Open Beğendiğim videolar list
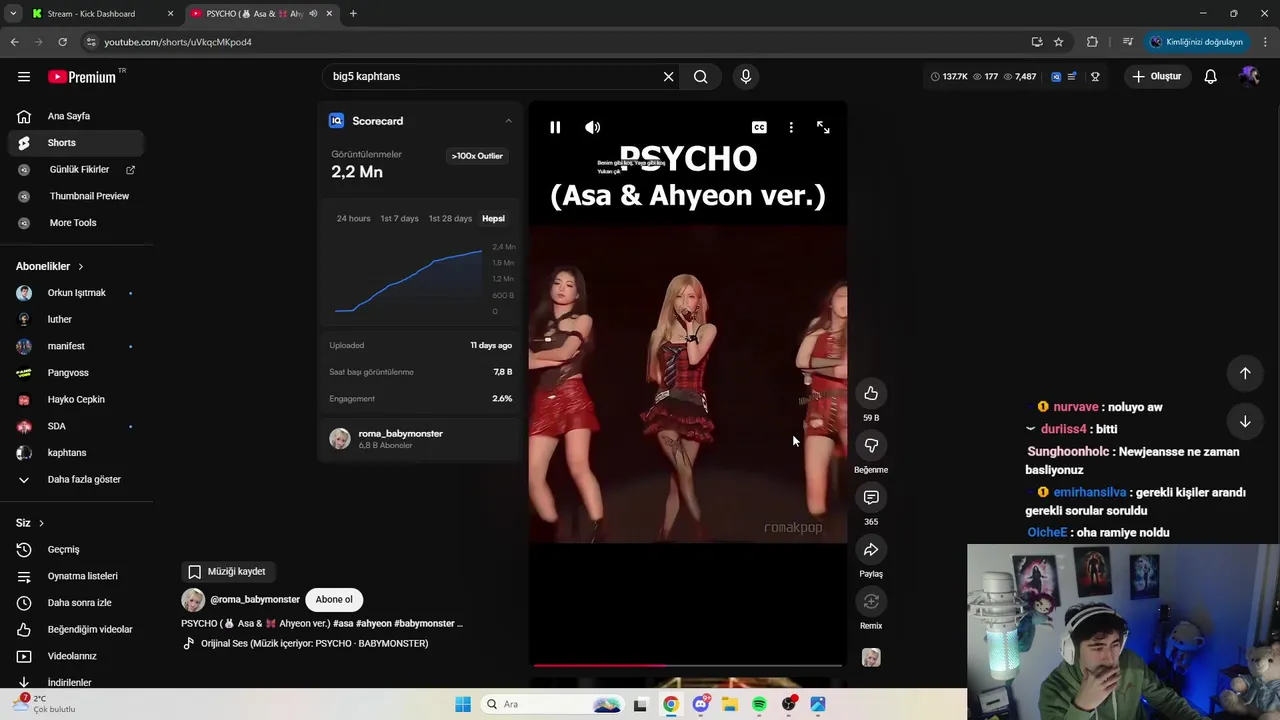This screenshot has width=1280, height=720. click(x=76, y=629)
